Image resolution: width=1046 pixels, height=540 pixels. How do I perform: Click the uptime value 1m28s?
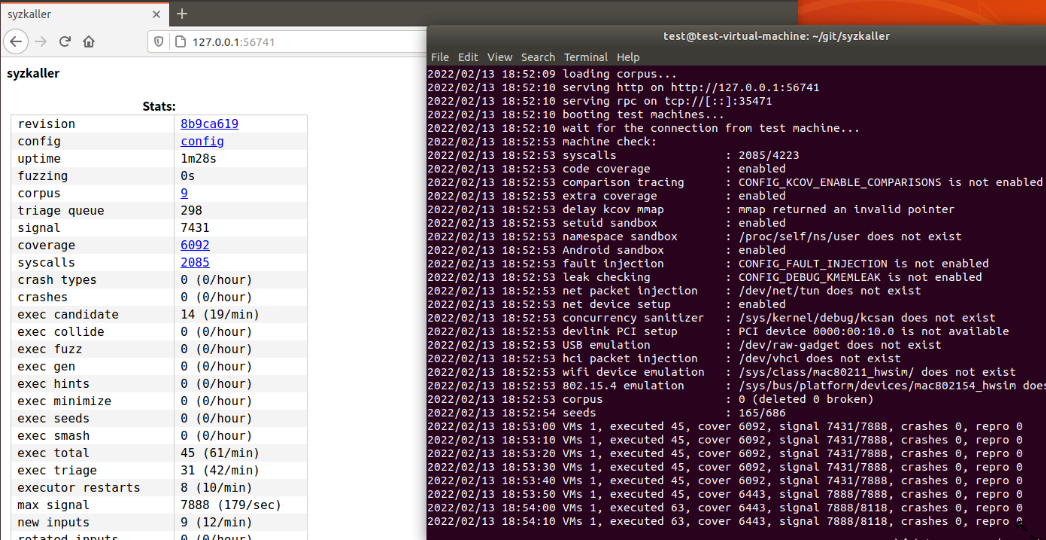(x=198, y=159)
